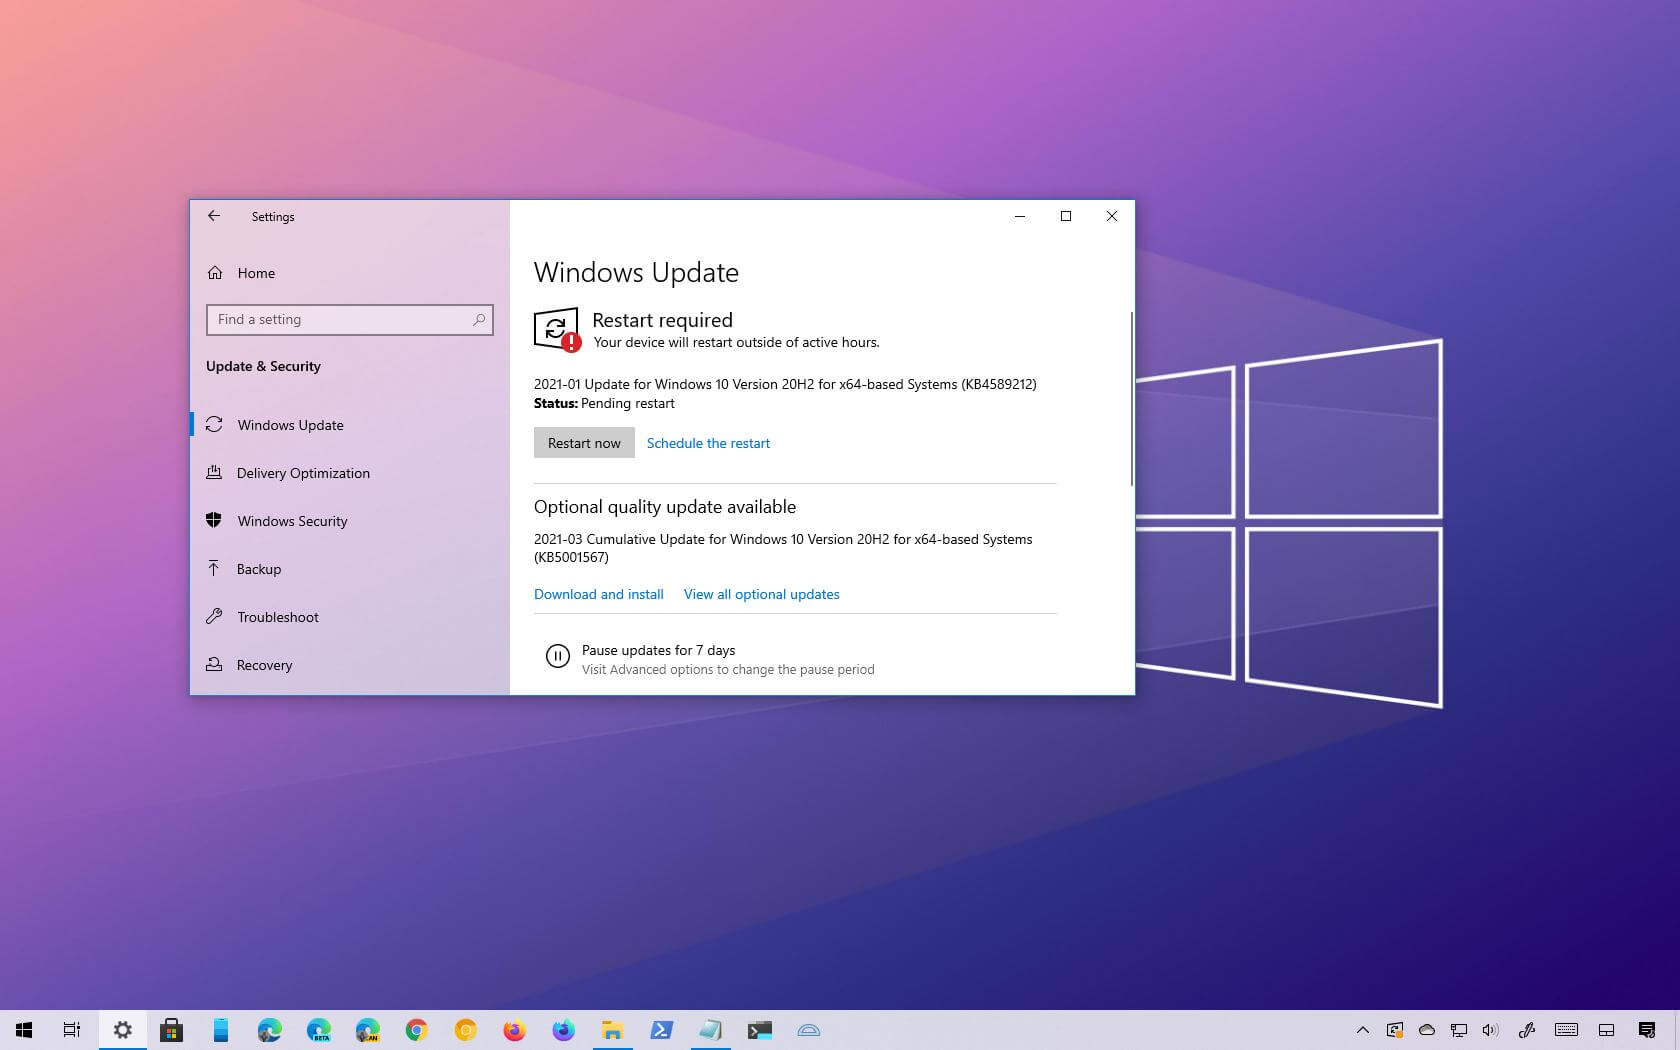Click the pause circle icon beside Pause updates
The width and height of the screenshot is (1680, 1050).
pos(557,656)
